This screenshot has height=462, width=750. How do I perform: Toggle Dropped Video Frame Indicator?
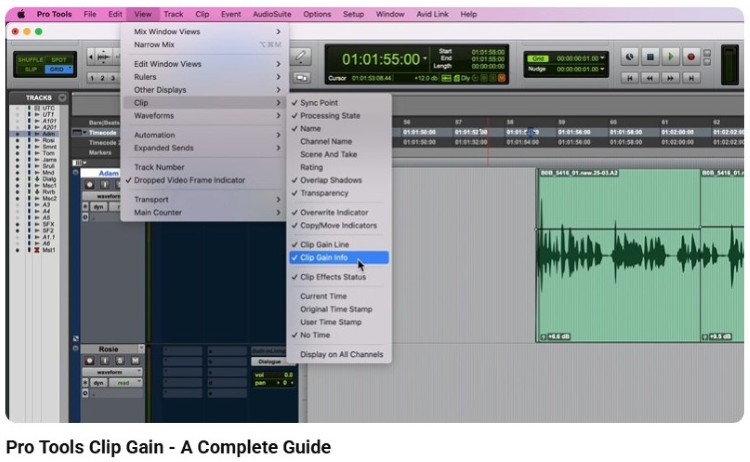204,180
